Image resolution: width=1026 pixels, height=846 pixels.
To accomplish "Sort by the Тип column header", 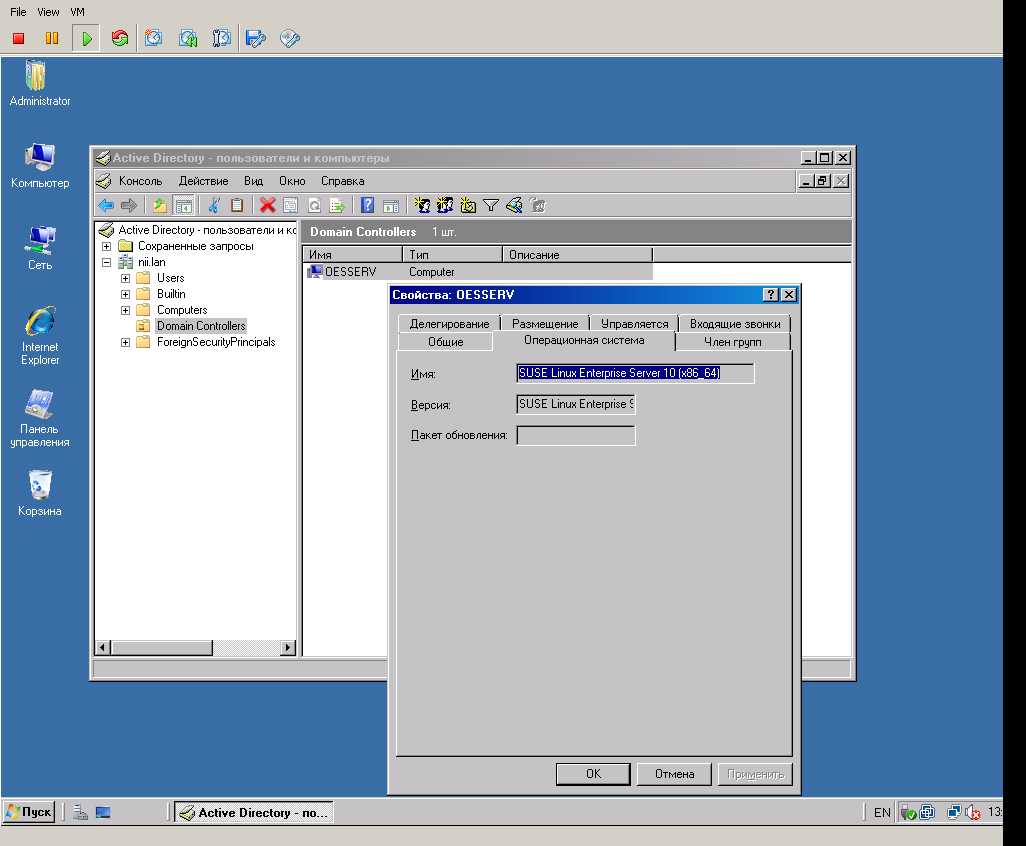I will point(453,255).
